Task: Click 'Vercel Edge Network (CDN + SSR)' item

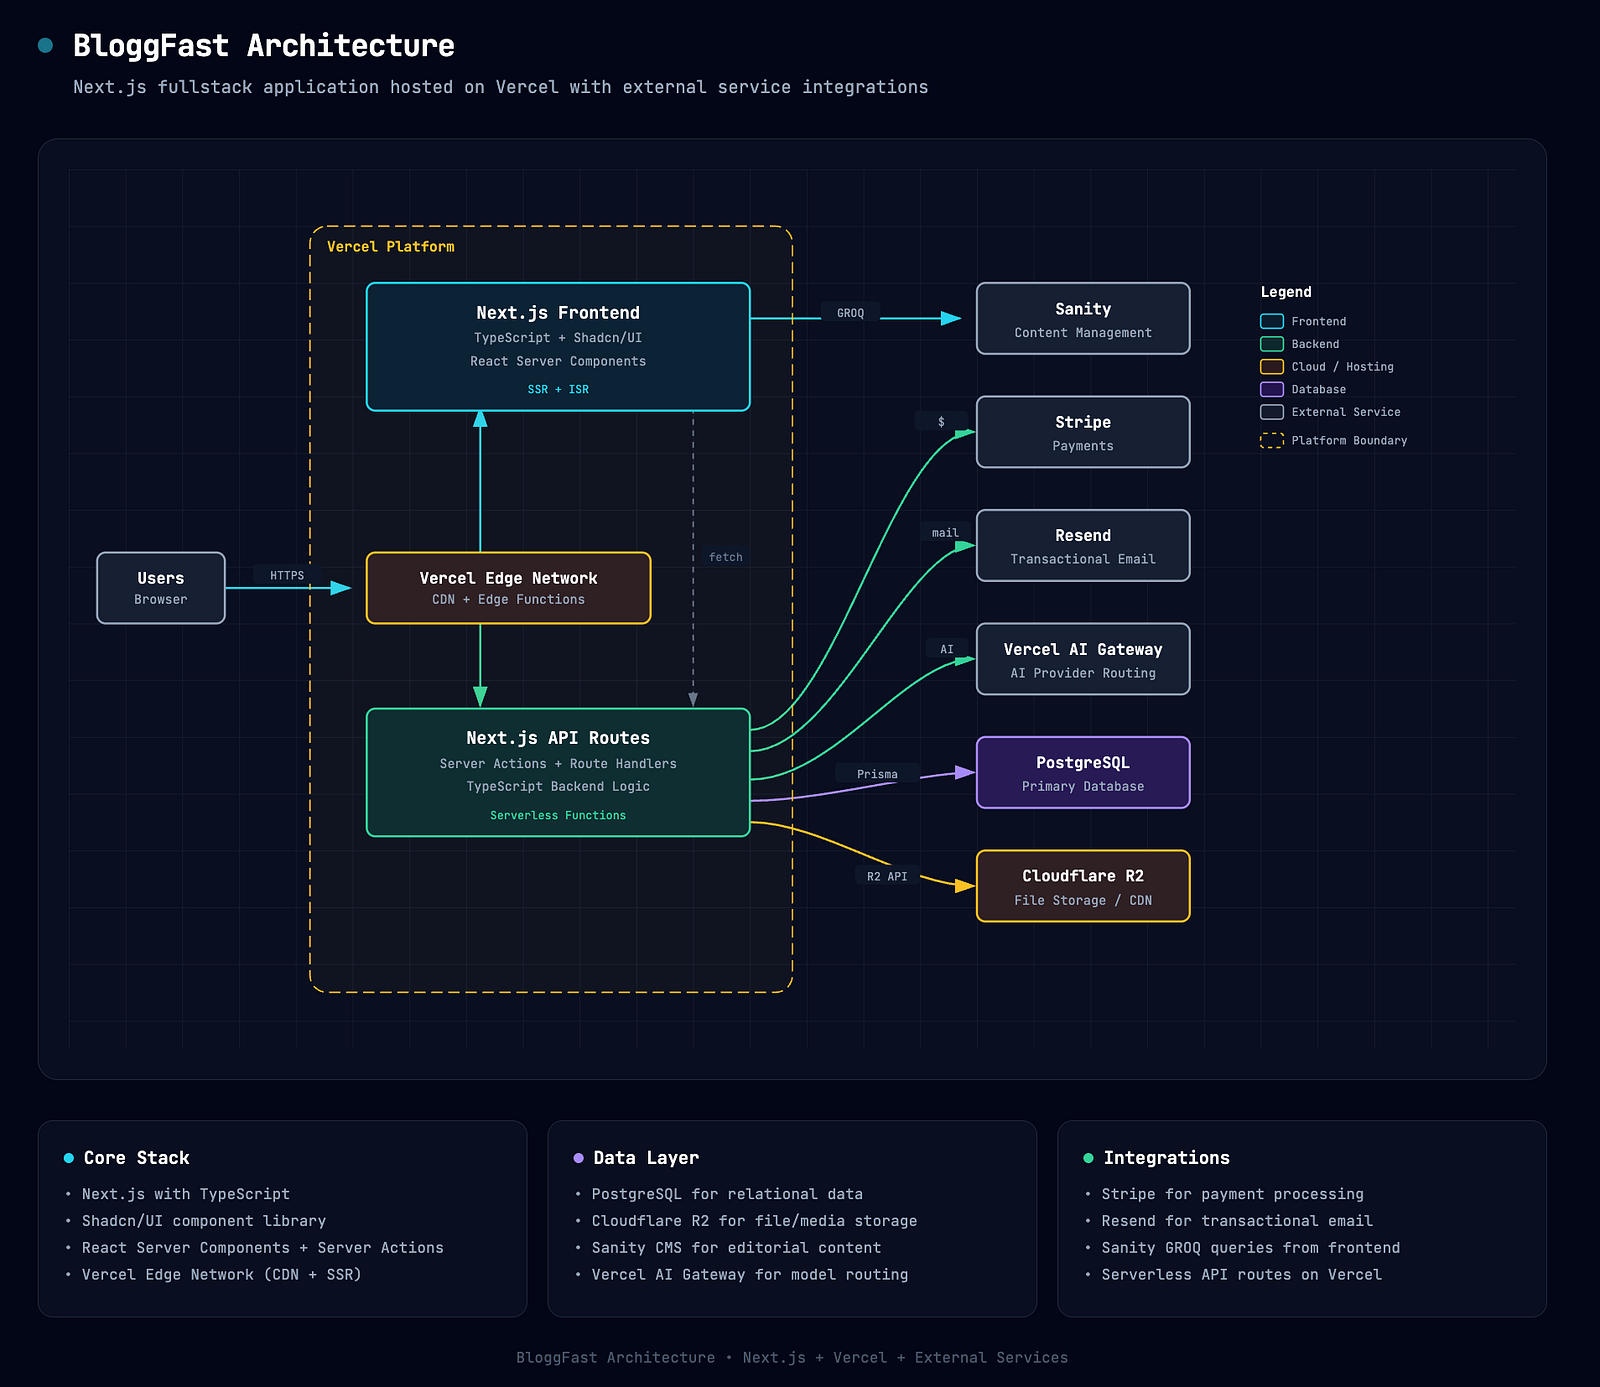Action: pos(222,1275)
